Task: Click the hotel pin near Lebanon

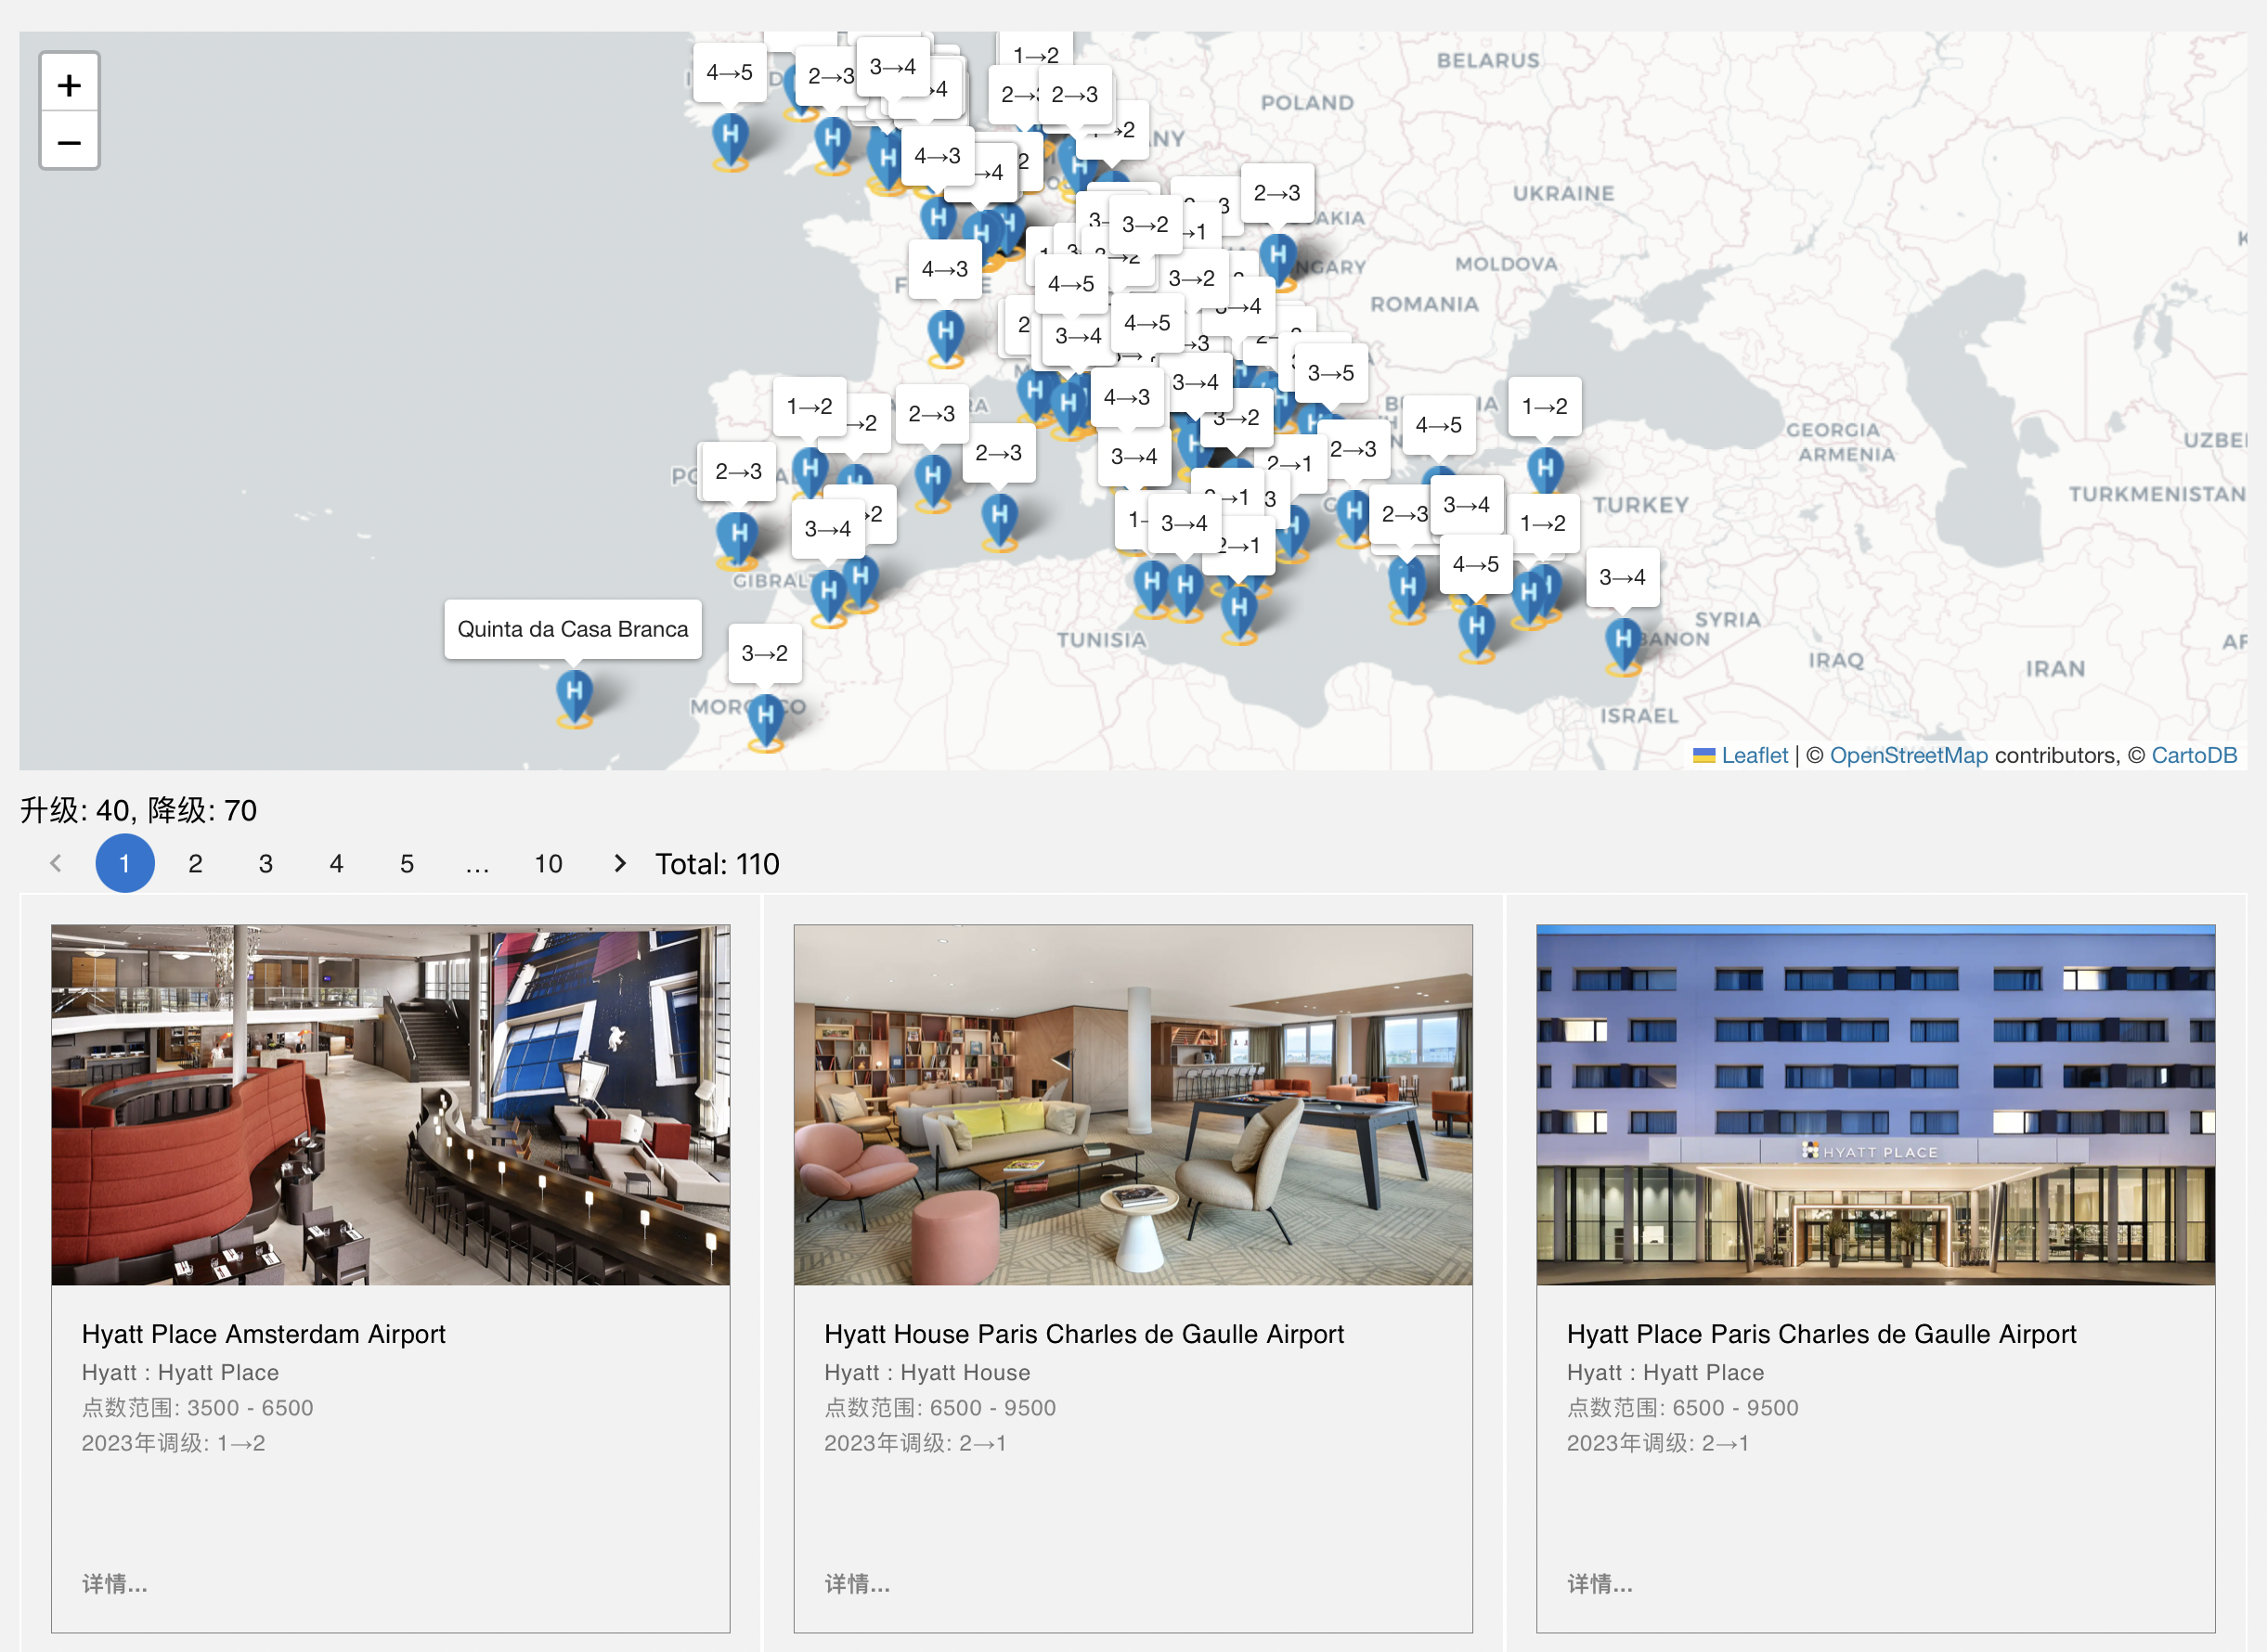Action: tap(1623, 644)
